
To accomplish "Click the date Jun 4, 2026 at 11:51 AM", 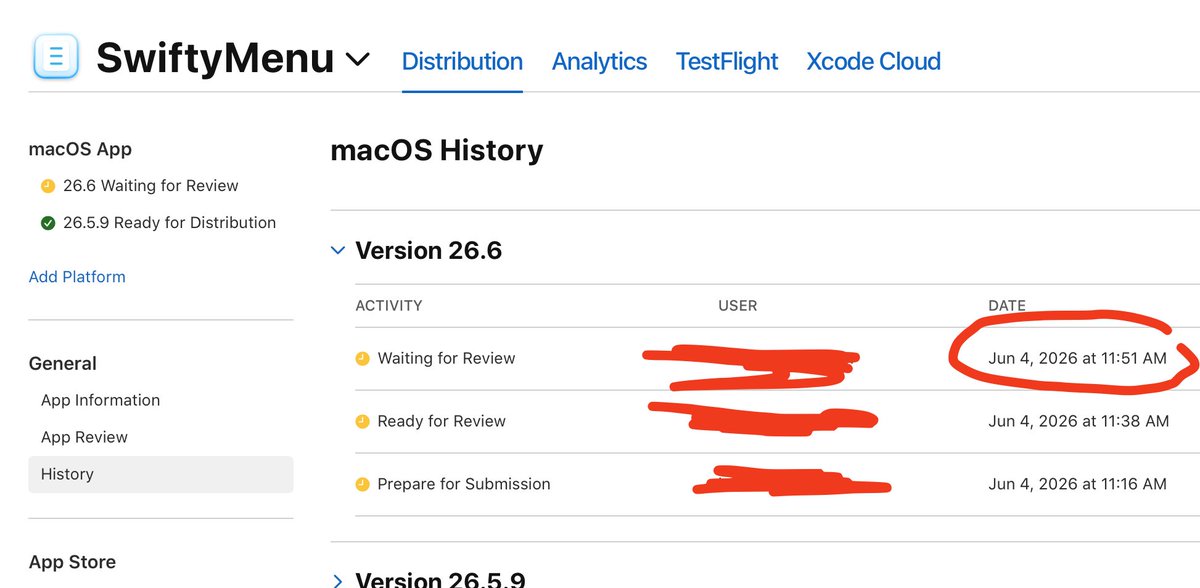I will point(1077,358).
